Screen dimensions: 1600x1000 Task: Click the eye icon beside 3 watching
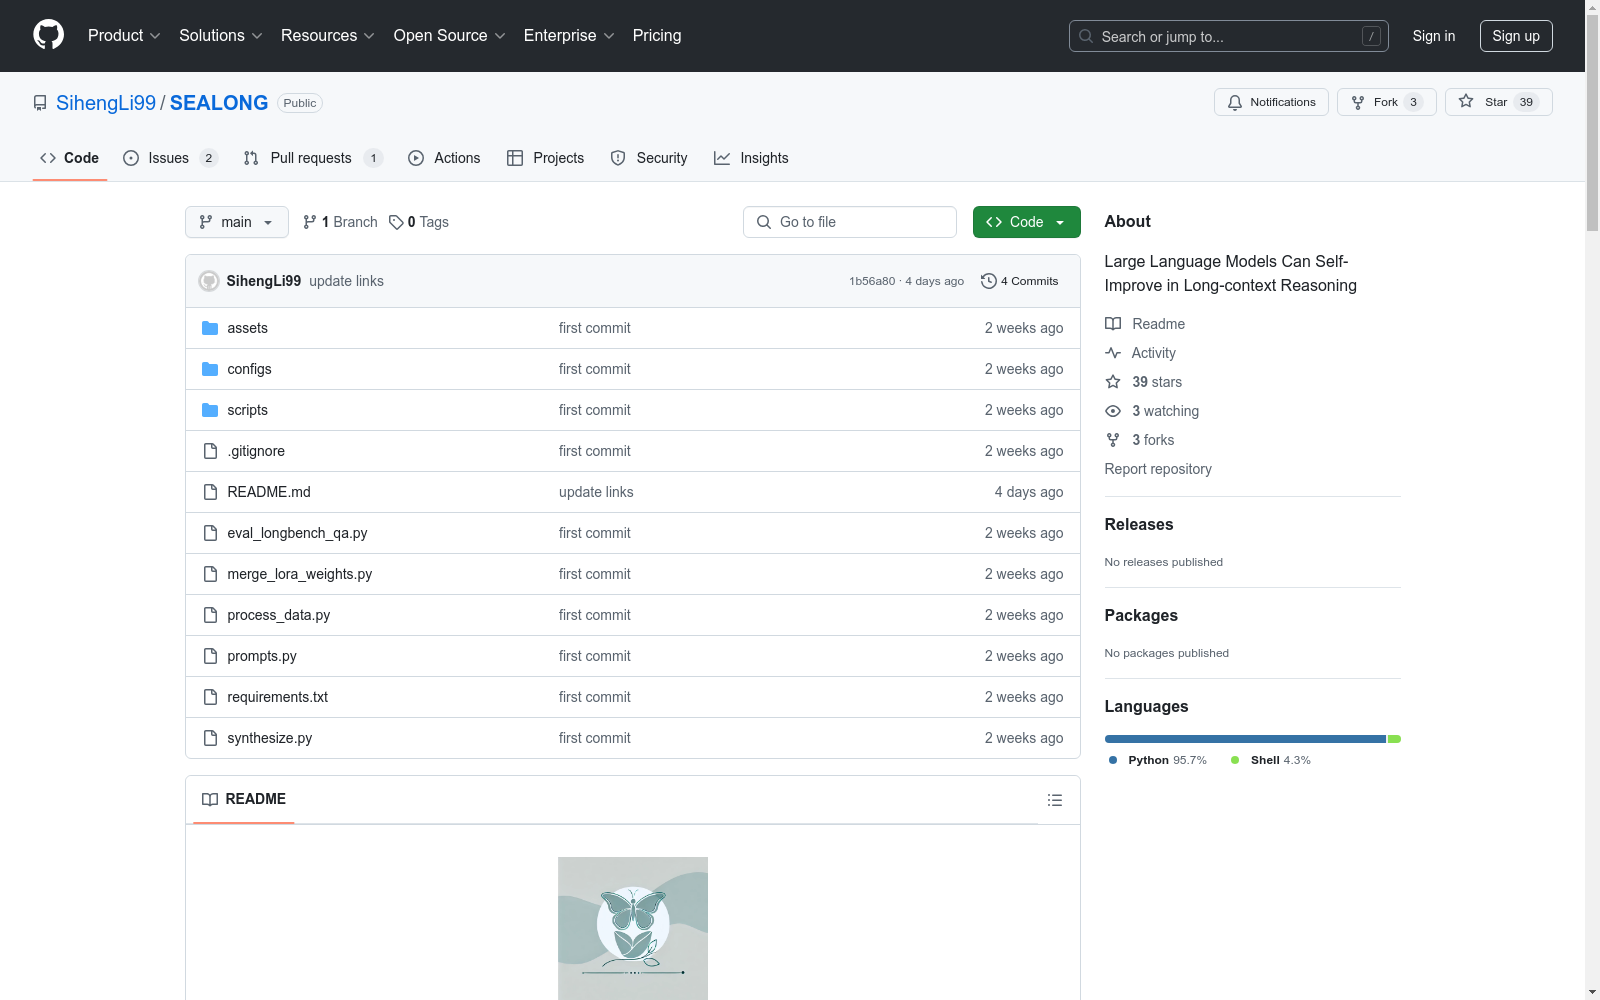(1113, 411)
